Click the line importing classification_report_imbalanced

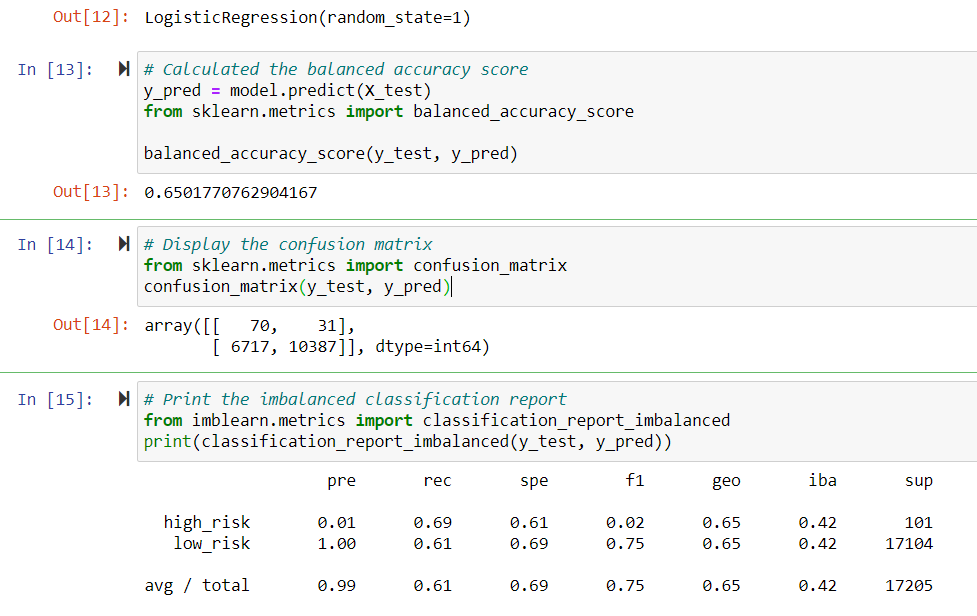(437, 420)
